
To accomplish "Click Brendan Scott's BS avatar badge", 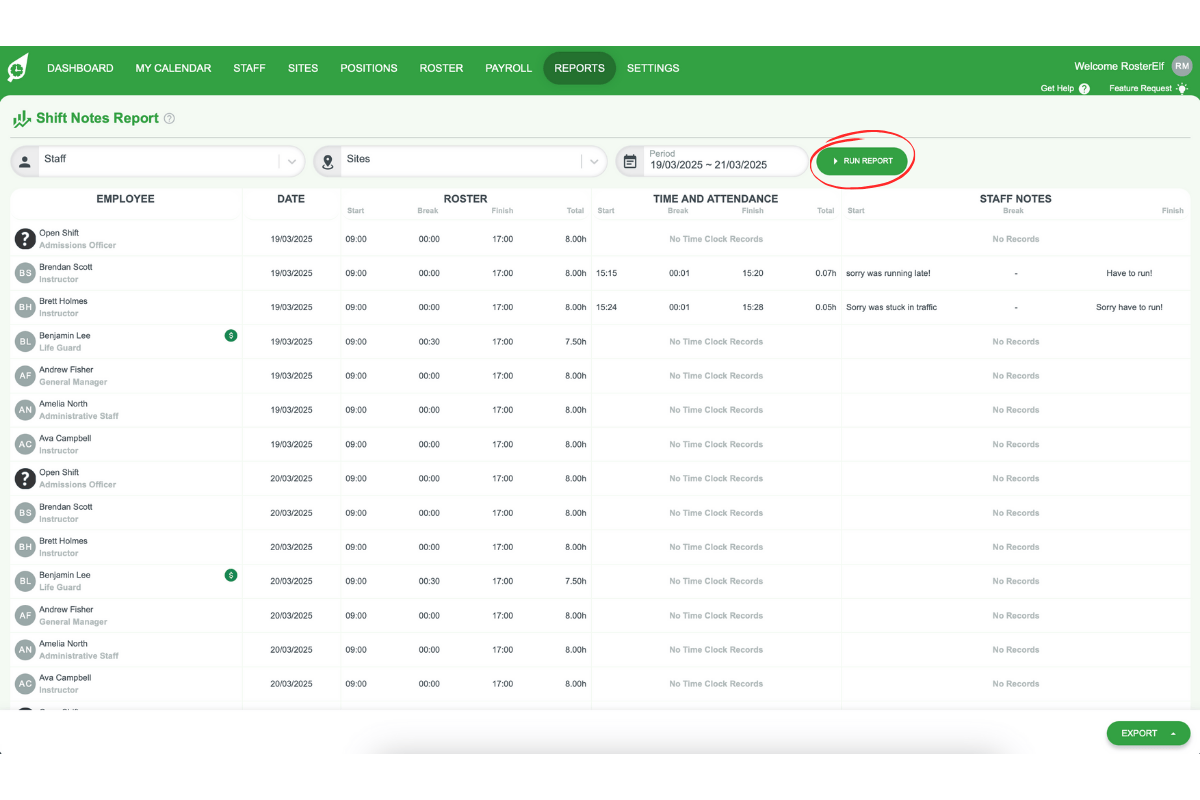I will pos(24,272).
